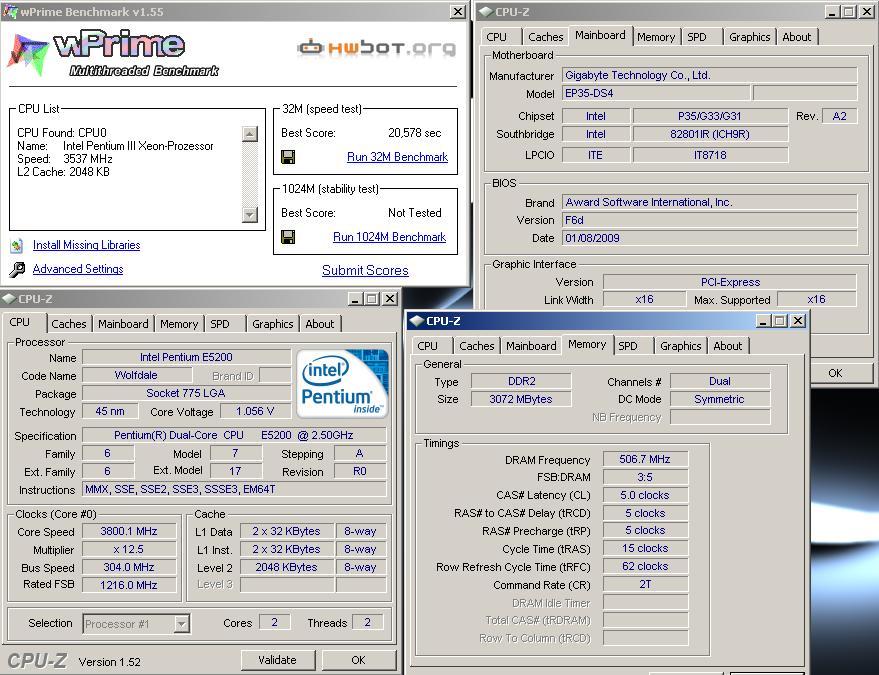The height and width of the screenshot is (675, 879).
Task: Select Graphics tab in the Memory window
Action: coord(681,345)
